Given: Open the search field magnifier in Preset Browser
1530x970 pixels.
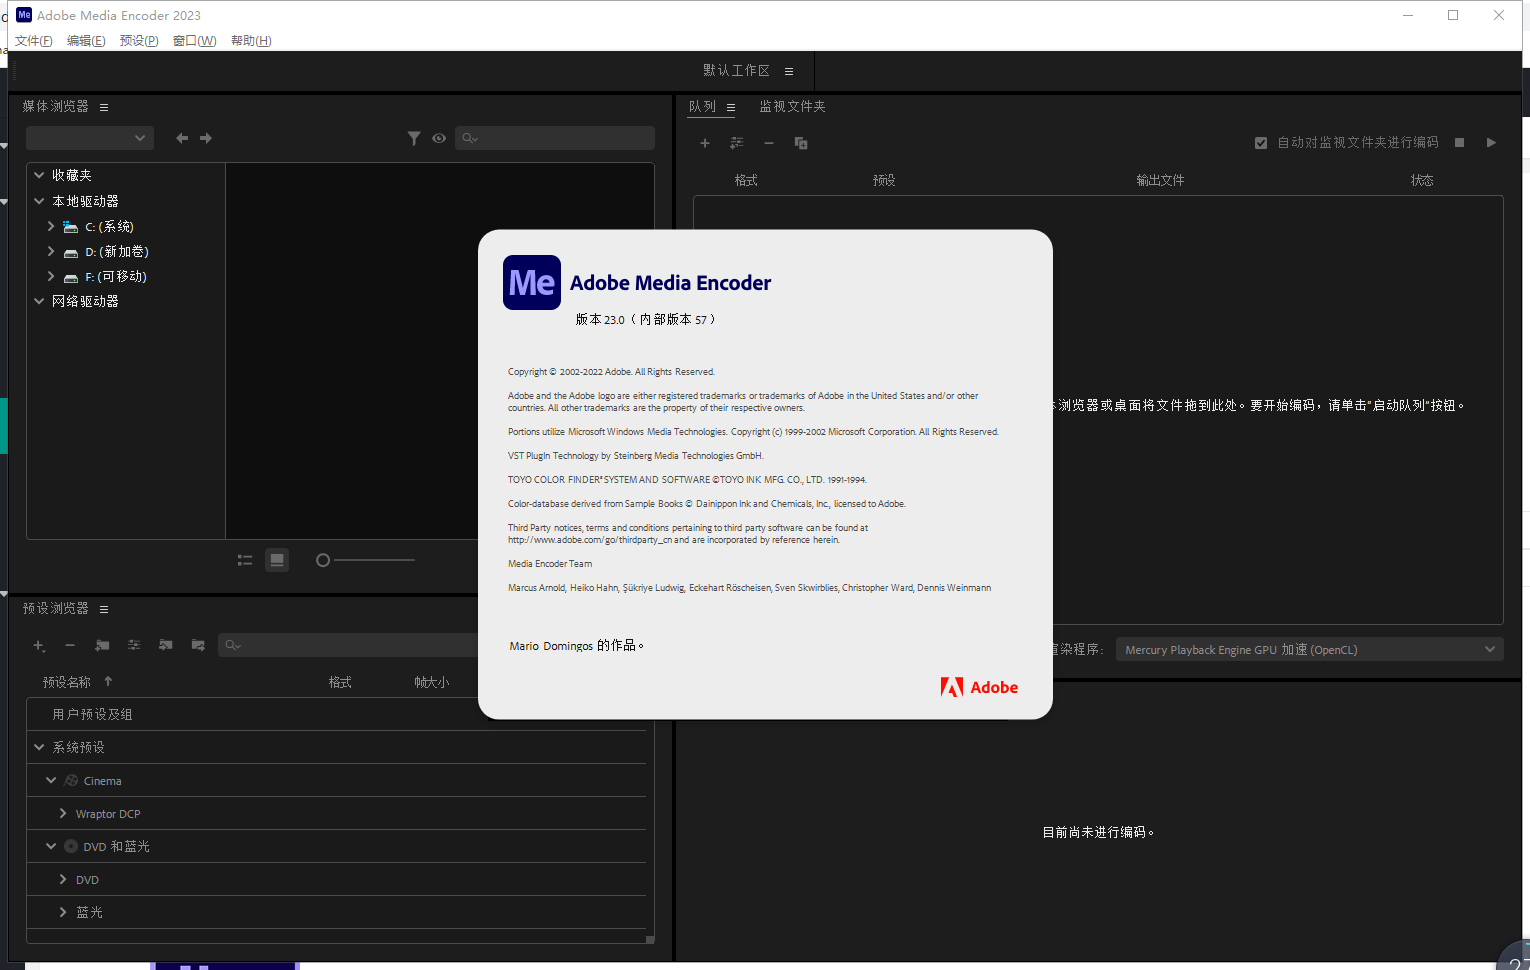Looking at the screenshot, I should [x=232, y=645].
